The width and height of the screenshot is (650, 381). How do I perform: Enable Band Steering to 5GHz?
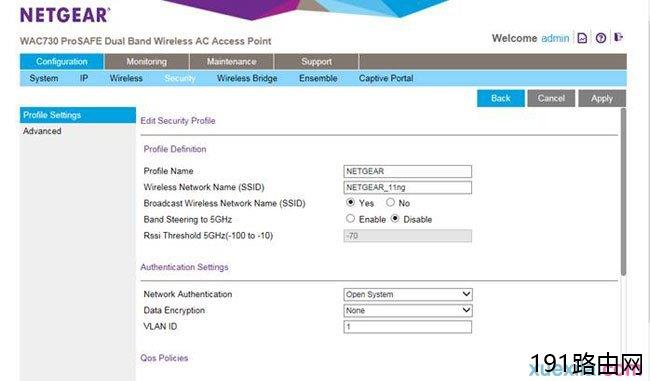[x=351, y=218]
